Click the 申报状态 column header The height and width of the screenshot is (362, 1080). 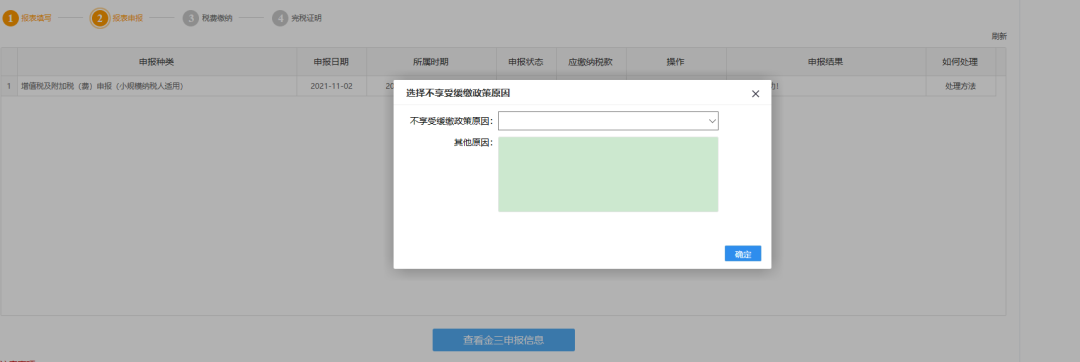pos(526,62)
